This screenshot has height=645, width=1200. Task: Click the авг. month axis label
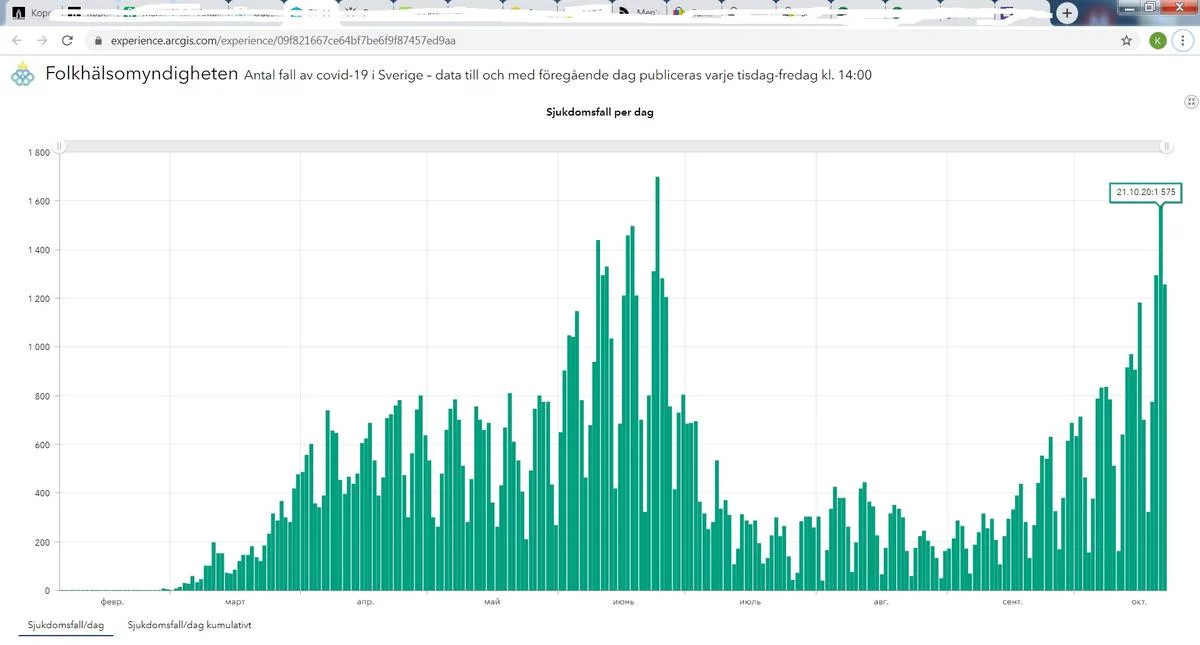coord(881,602)
